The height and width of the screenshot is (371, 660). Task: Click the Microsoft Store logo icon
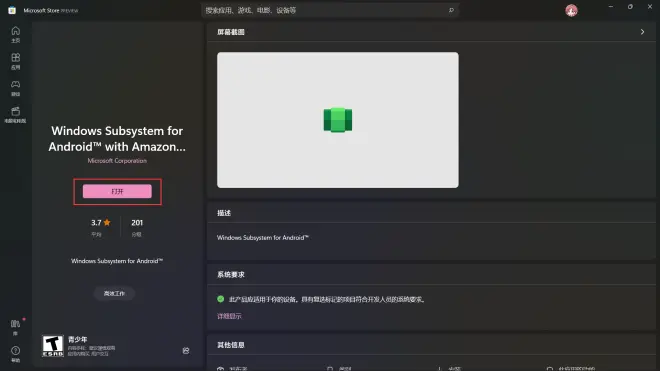point(12,10)
